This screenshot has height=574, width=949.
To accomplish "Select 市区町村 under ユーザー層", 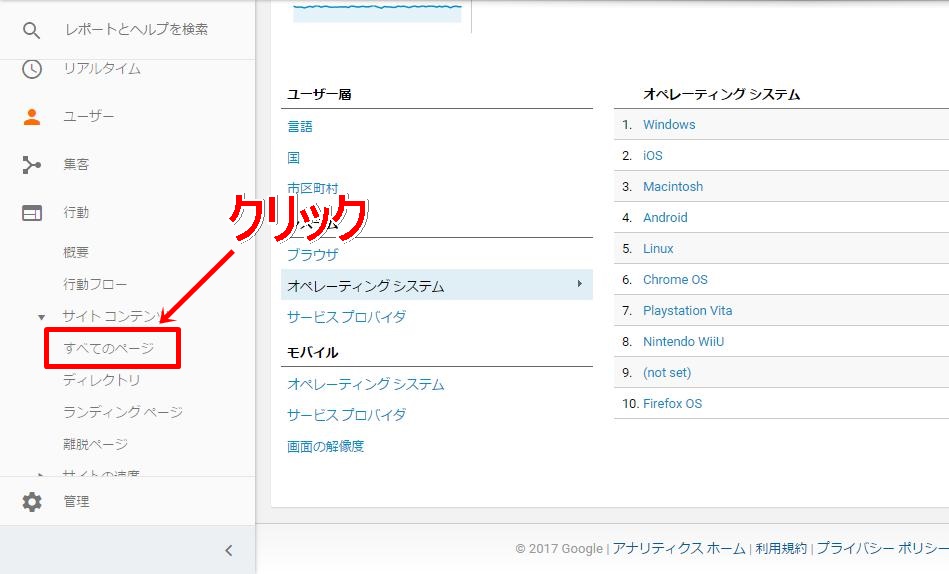I will [312, 188].
